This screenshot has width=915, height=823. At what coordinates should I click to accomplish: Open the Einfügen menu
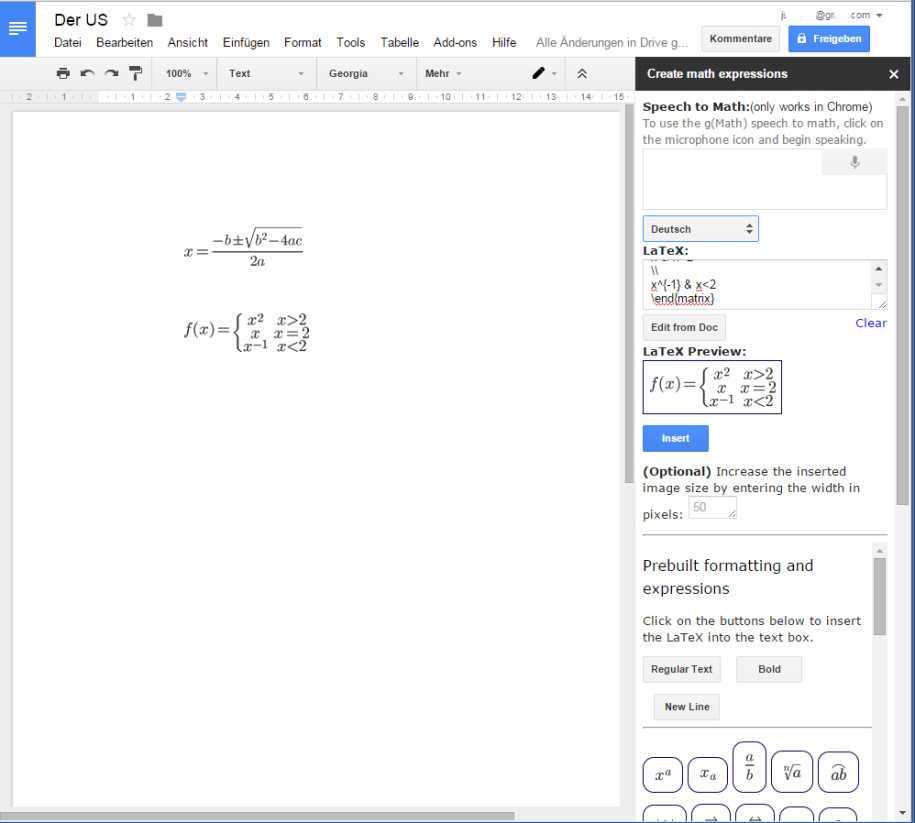coord(245,42)
